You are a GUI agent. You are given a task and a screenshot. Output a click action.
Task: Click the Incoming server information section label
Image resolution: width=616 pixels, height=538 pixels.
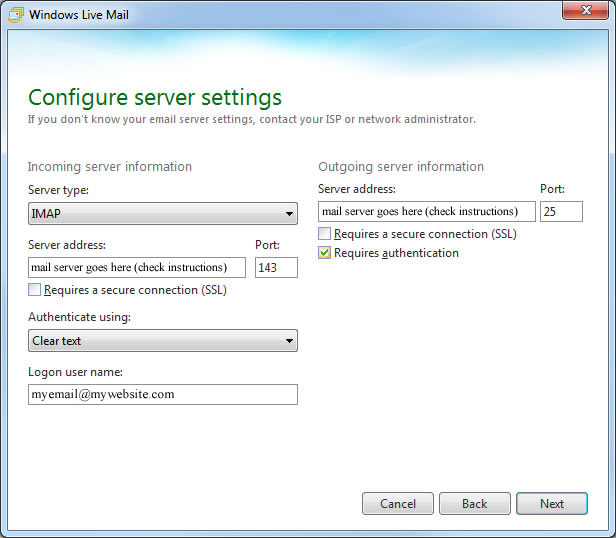tap(110, 167)
